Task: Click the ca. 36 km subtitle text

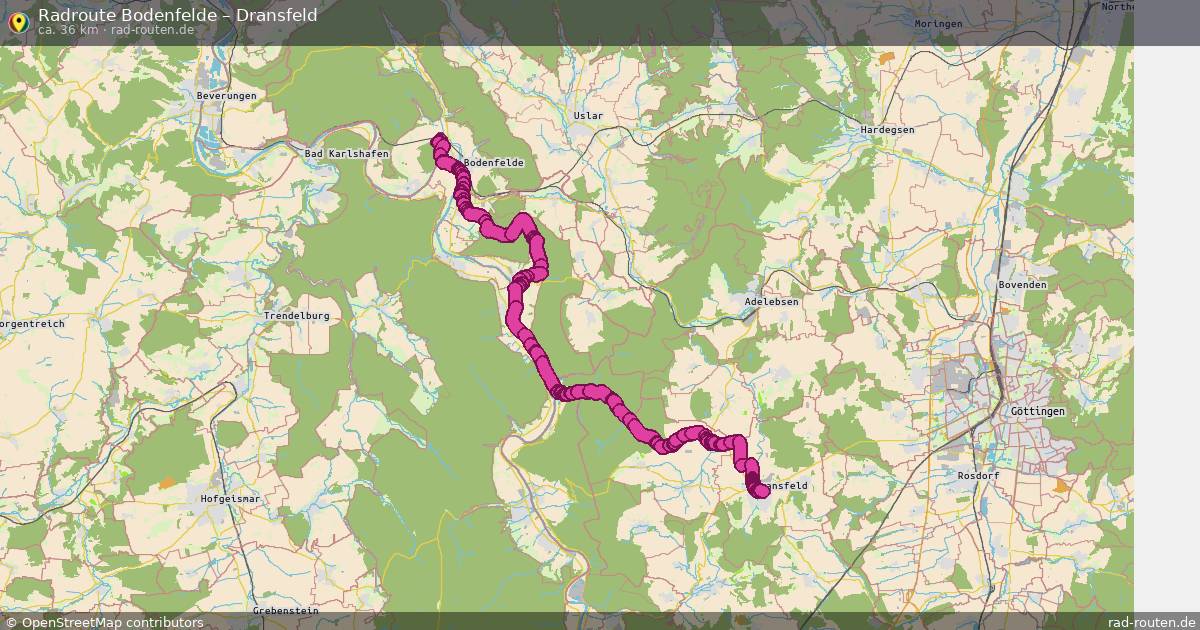Action: (x=68, y=30)
